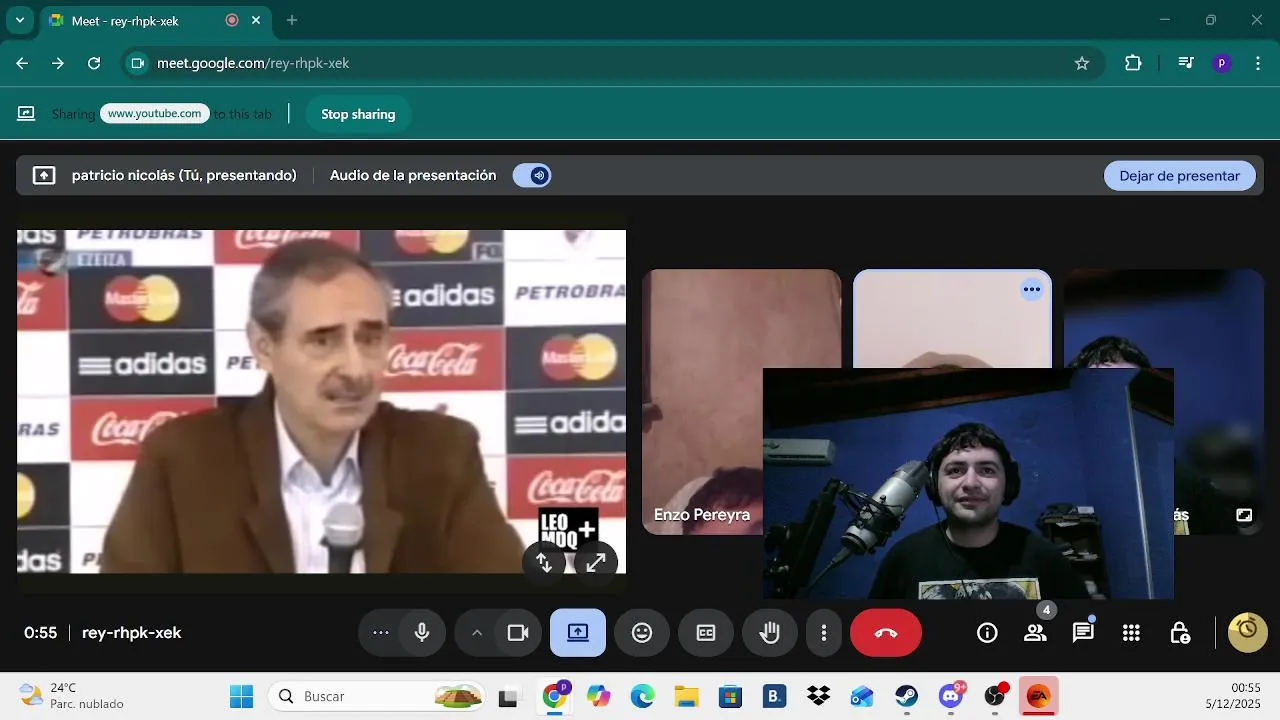
Task: Open Dropbox from taskbar
Action: pyautogui.click(x=818, y=697)
